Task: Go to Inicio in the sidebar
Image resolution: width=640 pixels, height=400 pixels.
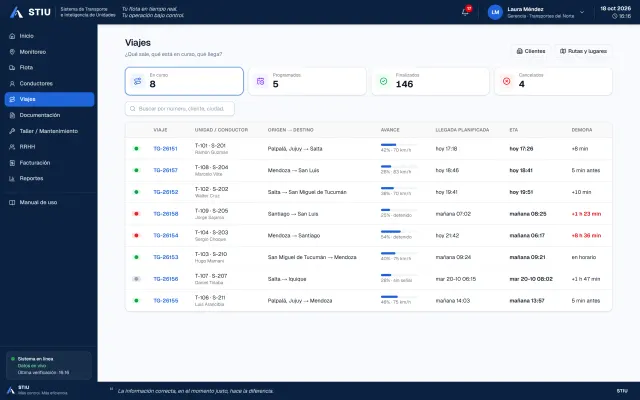Action: point(49,36)
